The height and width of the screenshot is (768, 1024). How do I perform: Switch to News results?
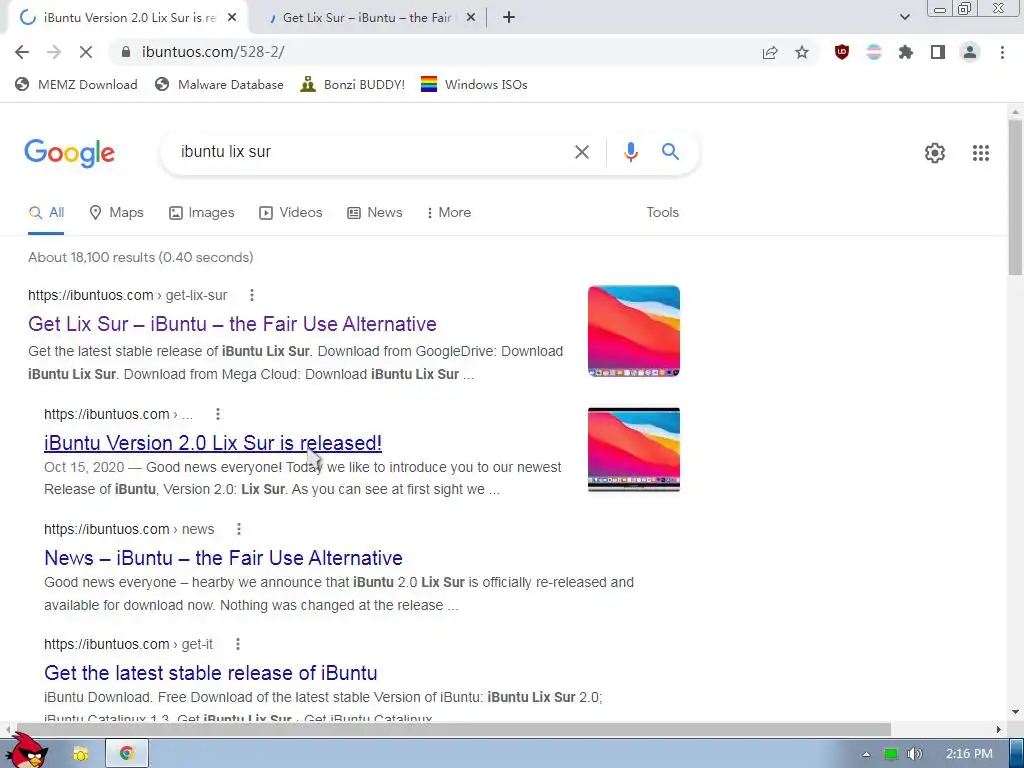tap(374, 212)
